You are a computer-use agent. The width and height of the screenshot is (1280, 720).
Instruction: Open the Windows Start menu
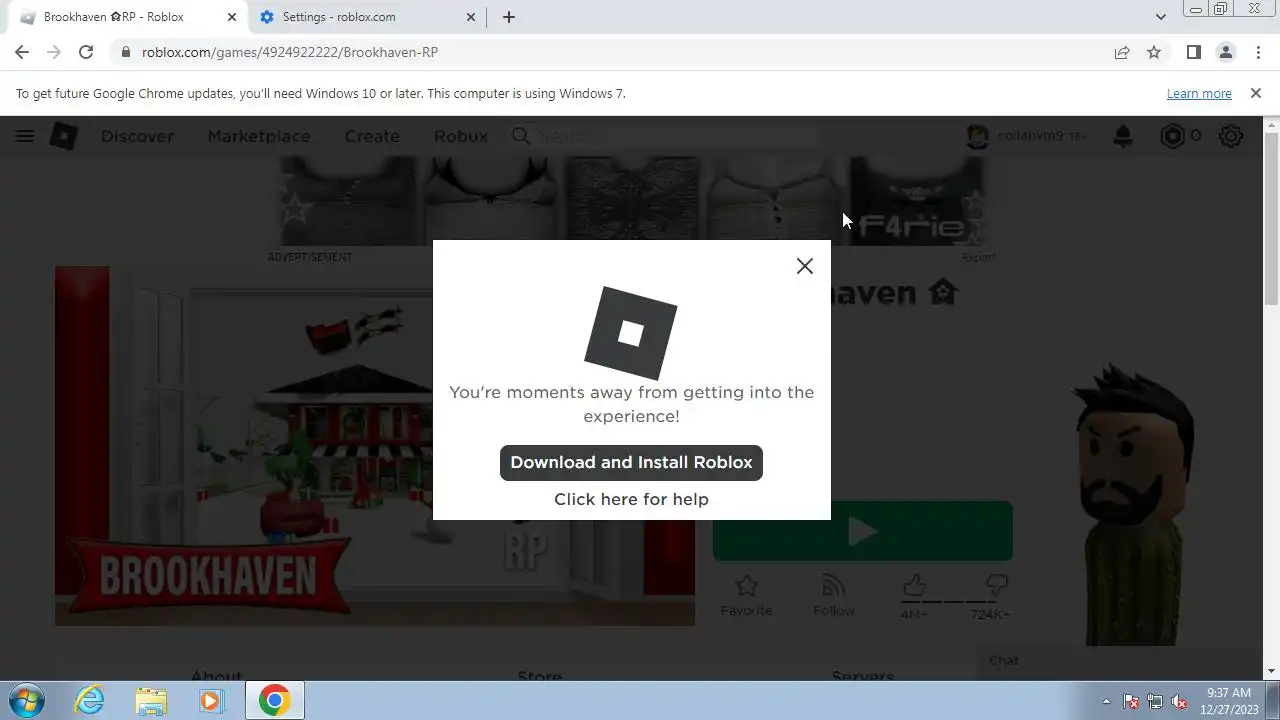coord(26,701)
